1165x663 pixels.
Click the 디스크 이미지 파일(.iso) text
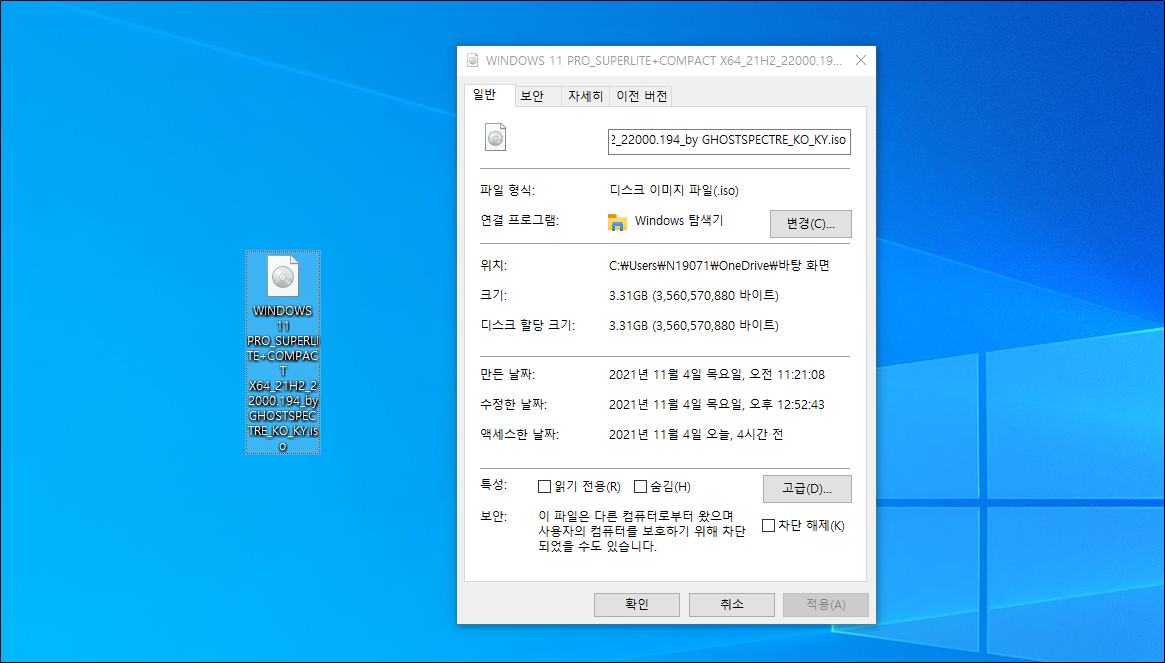coord(674,190)
